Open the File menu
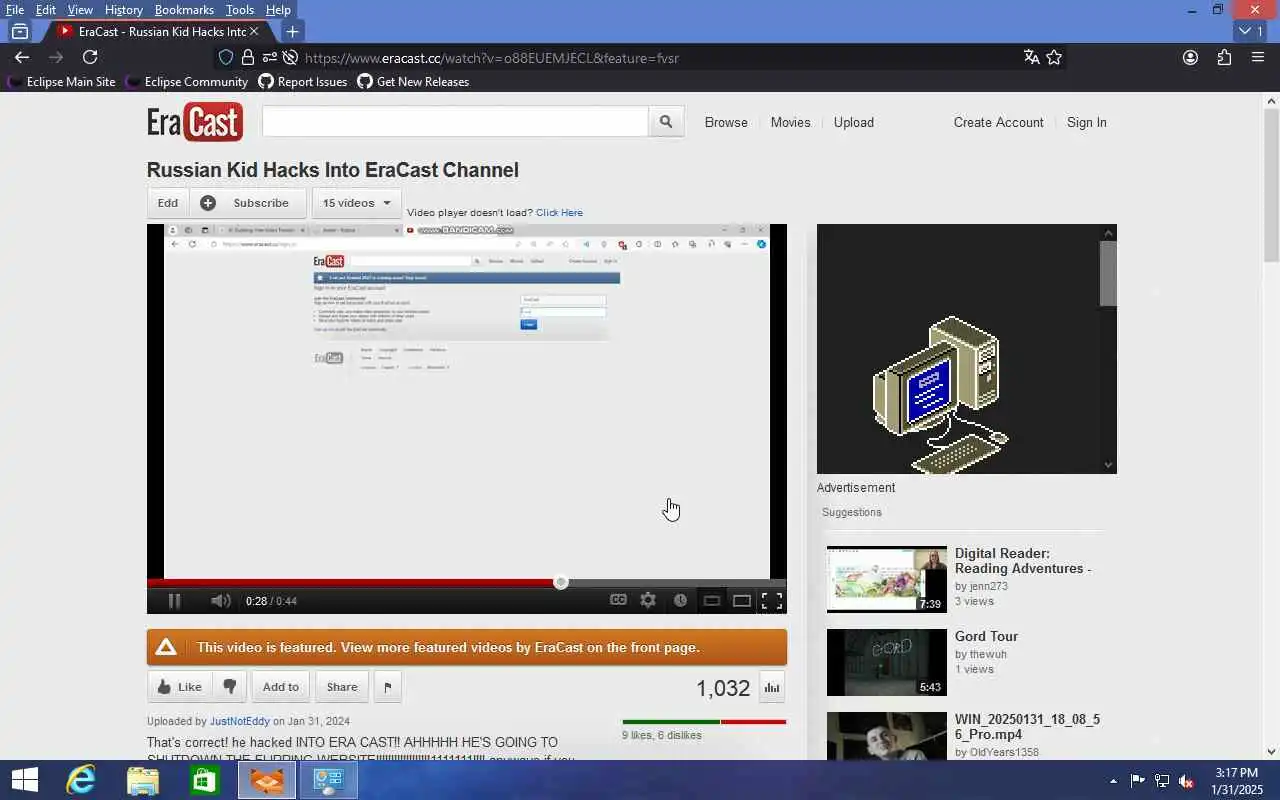This screenshot has height=800, width=1280. click(15, 10)
